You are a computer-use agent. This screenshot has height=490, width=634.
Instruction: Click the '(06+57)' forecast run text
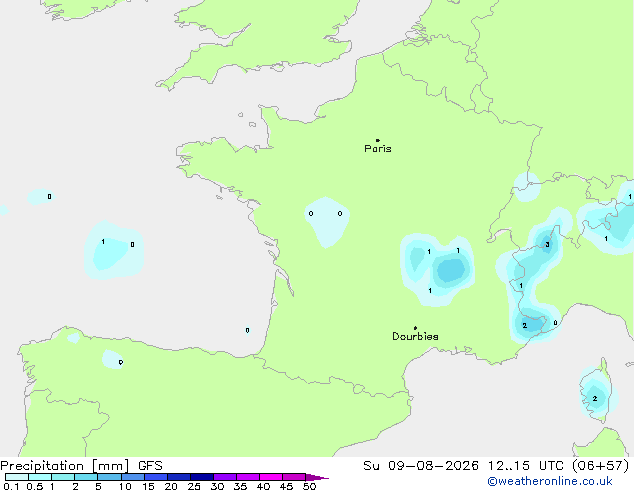click(x=601, y=465)
